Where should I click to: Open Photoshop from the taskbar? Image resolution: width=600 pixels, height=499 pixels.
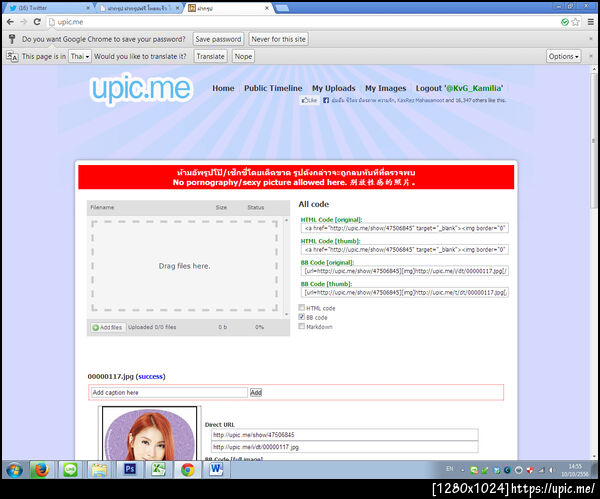[129, 470]
